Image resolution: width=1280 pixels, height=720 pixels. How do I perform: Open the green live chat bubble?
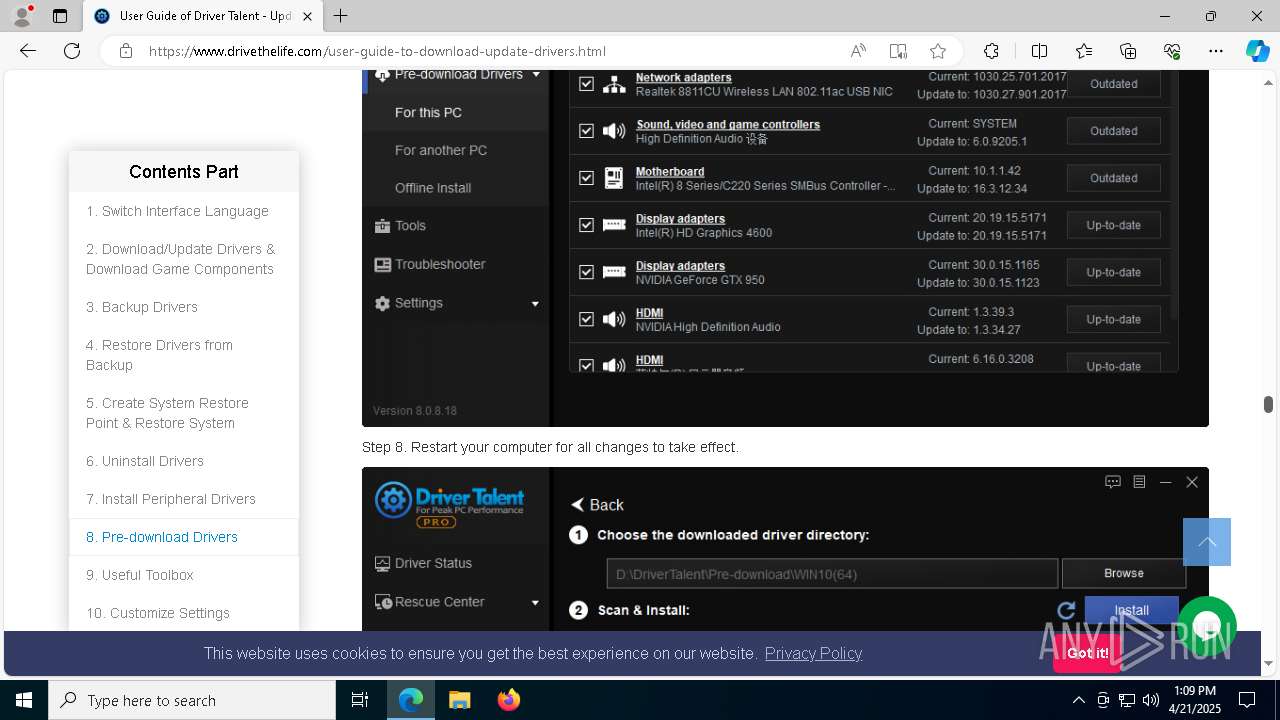[x=1207, y=625]
